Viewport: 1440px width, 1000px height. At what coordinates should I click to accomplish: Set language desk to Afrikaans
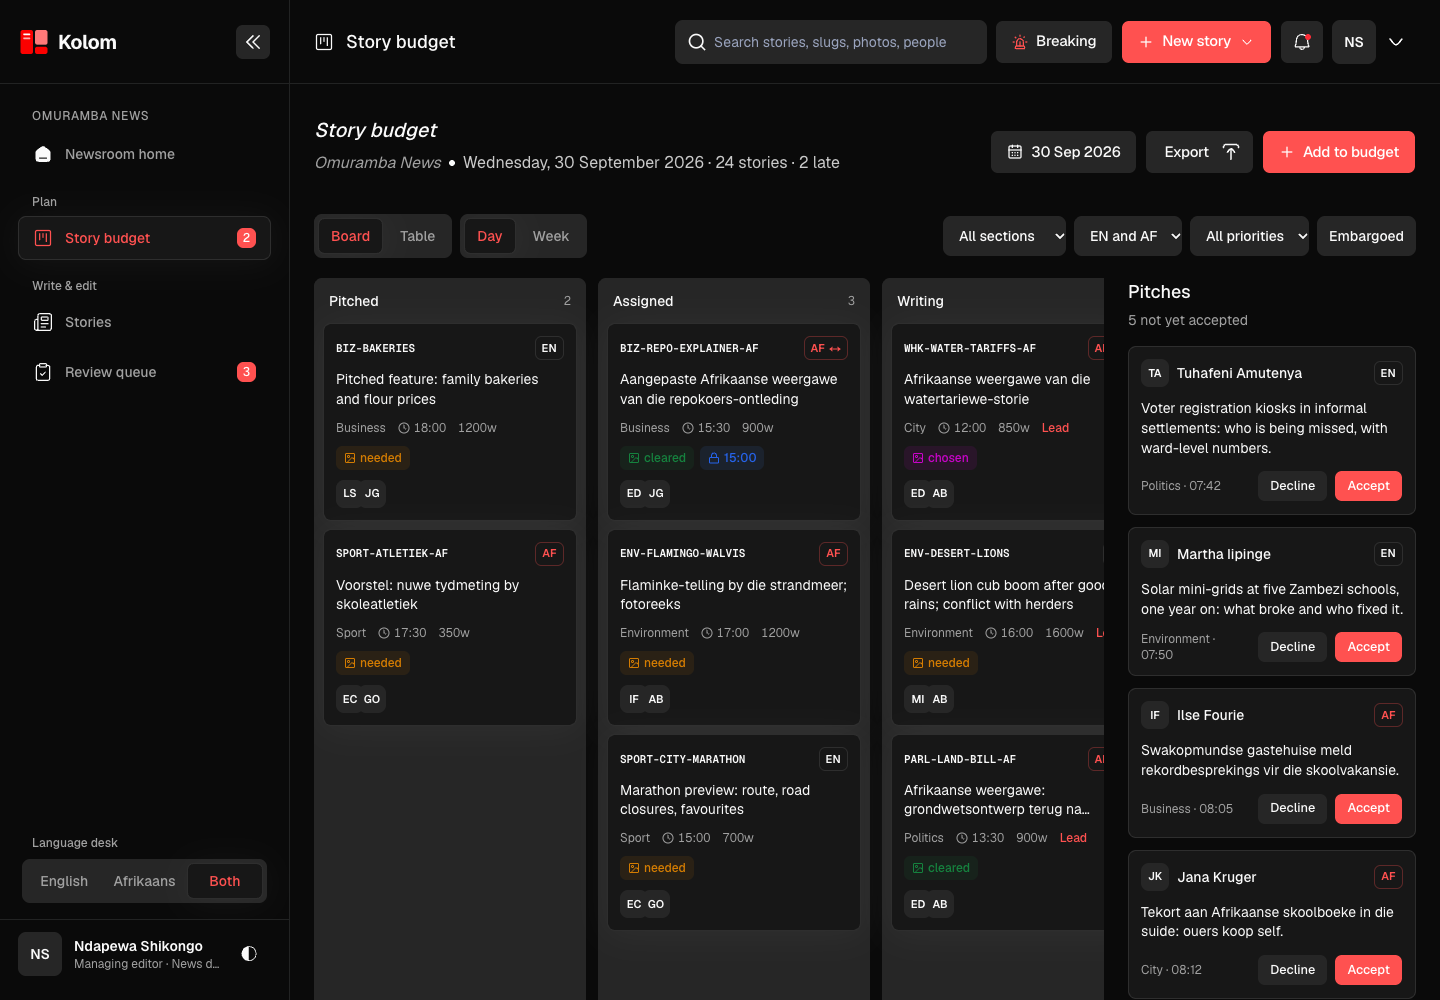(144, 881)
